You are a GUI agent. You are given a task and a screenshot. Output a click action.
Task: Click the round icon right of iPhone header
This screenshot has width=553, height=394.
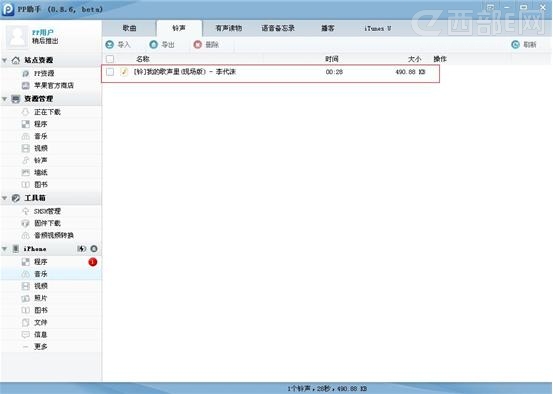[x=94, y=249]
